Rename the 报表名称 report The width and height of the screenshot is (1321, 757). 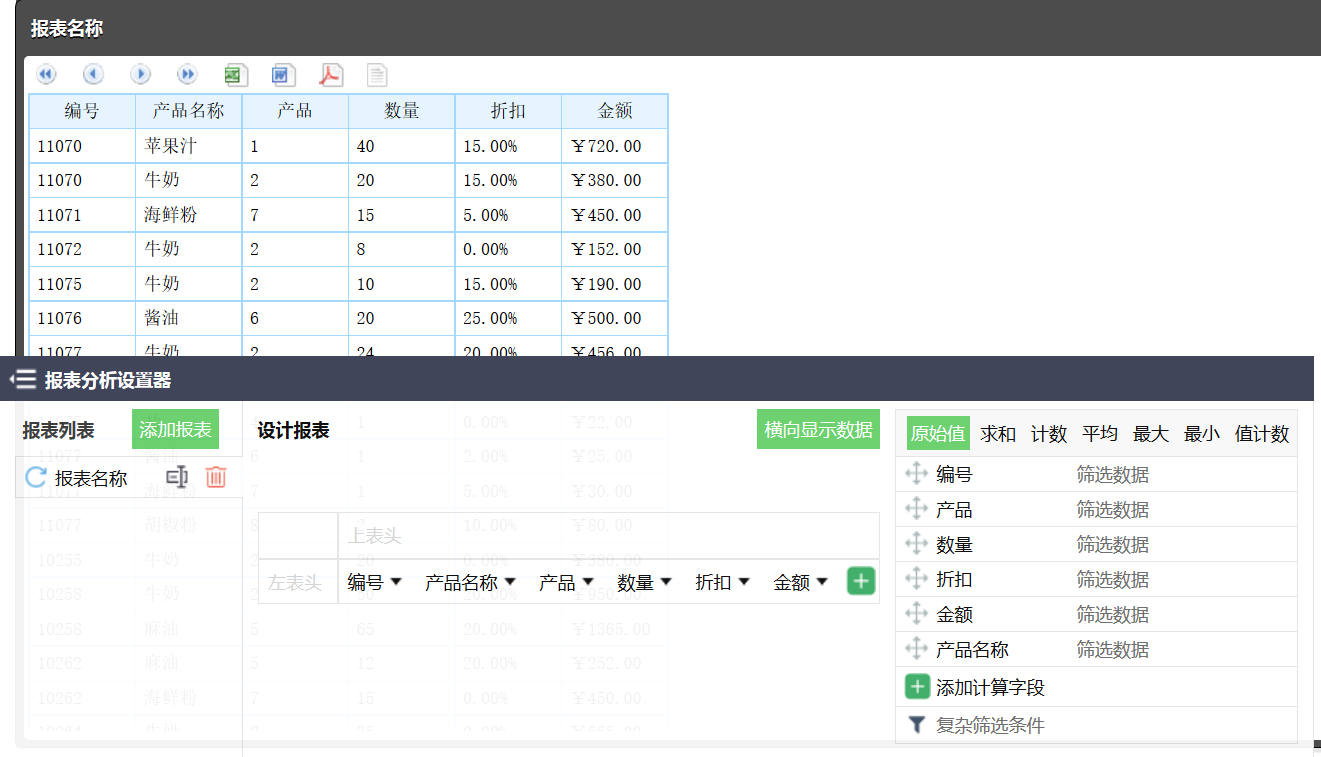[x=177, y=478]
